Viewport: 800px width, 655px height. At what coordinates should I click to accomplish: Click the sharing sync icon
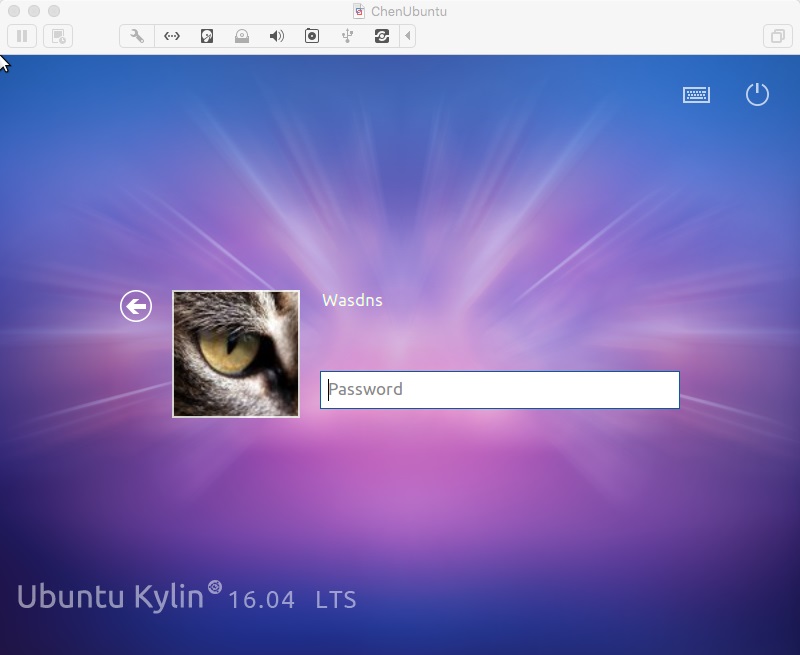click(x=382, y=36)
